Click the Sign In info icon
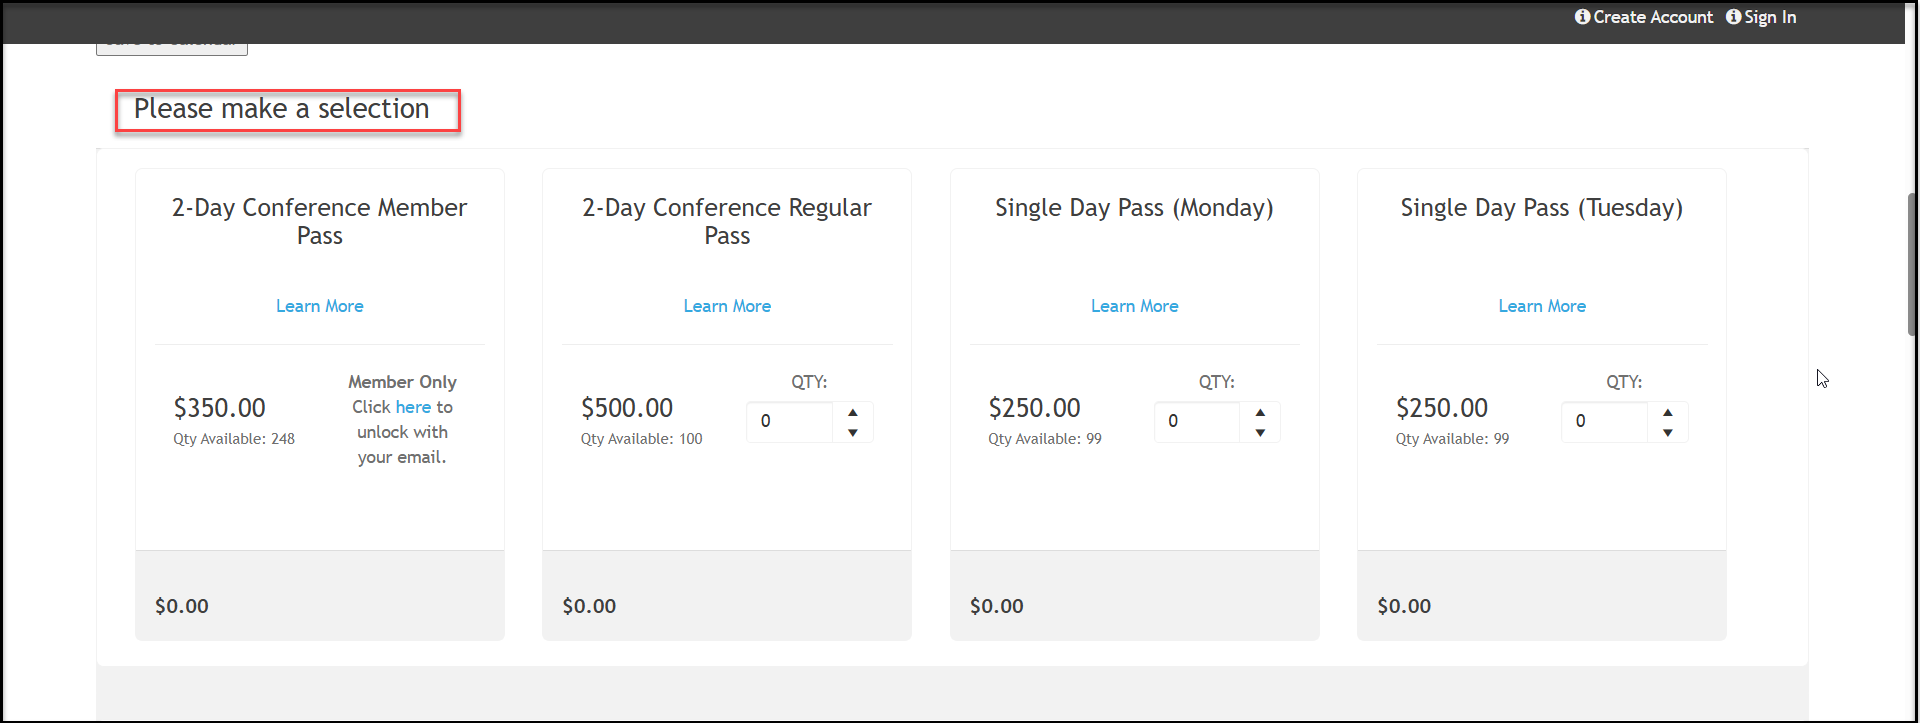 point(1733,17)
